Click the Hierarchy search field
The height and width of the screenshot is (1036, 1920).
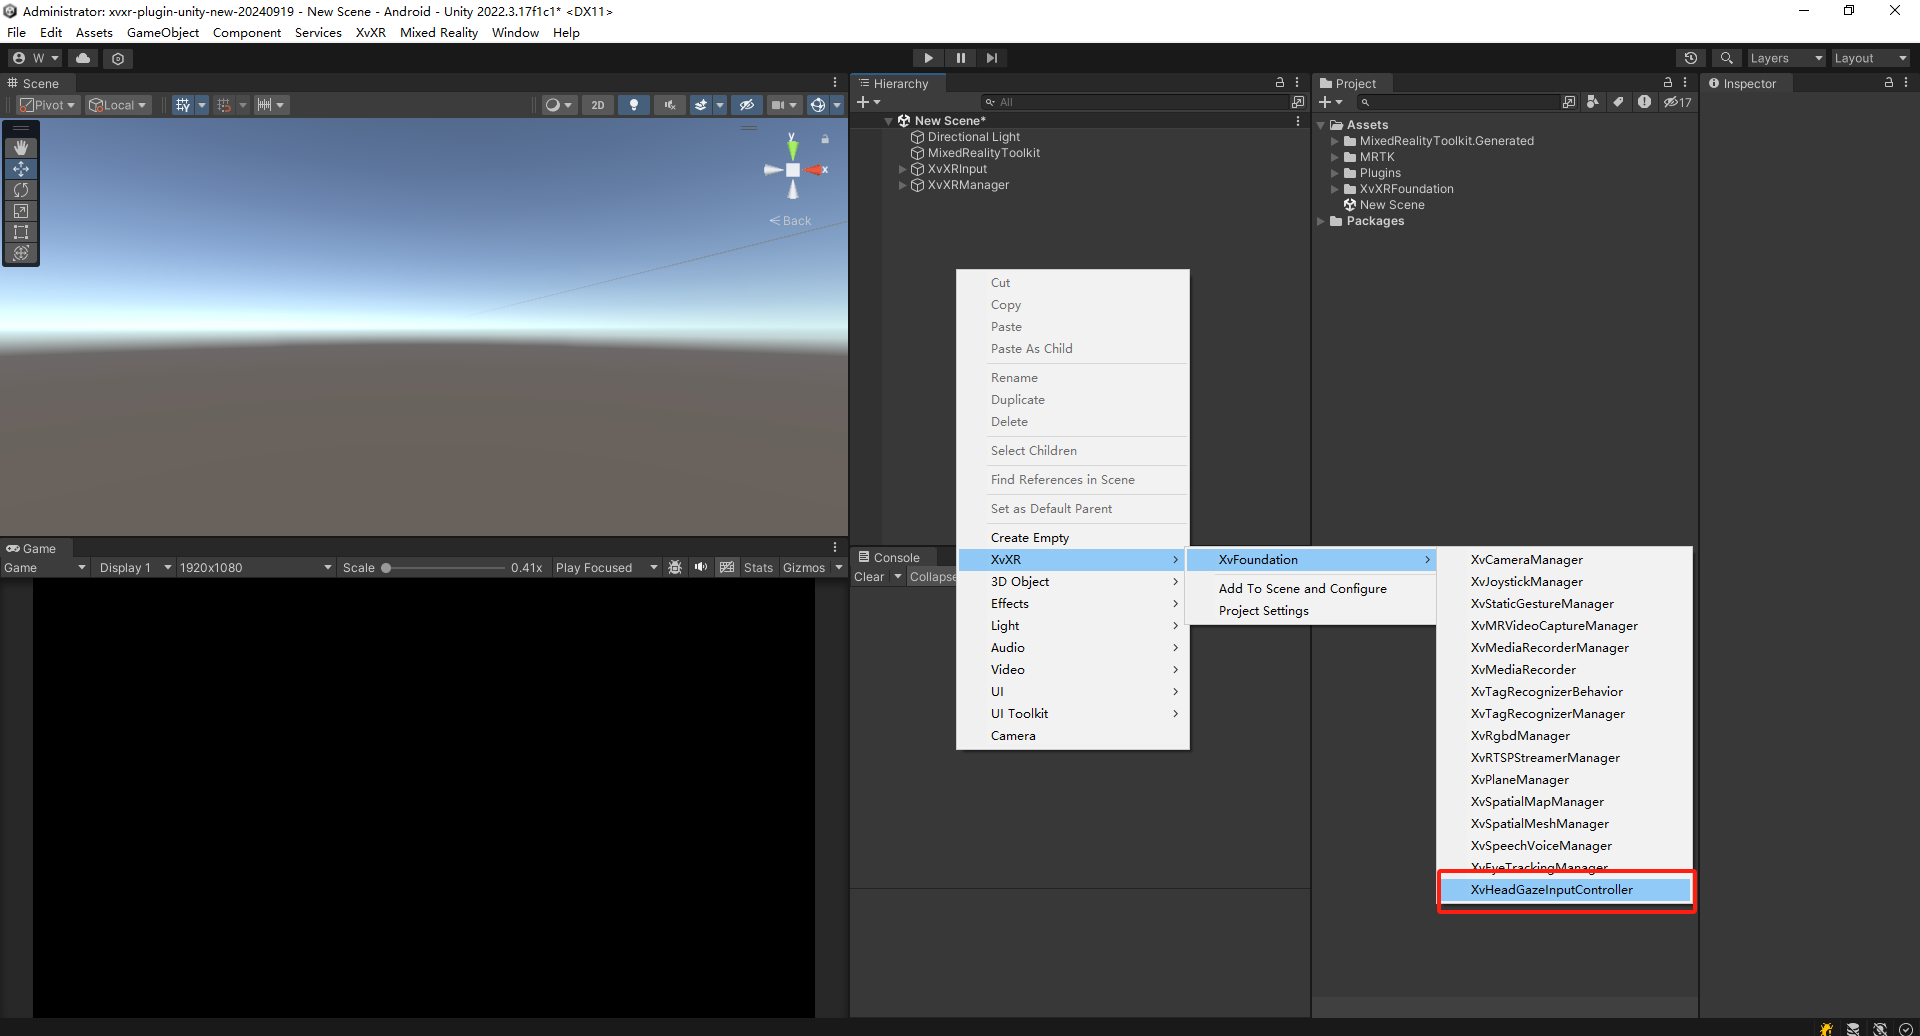(1134, 102)
